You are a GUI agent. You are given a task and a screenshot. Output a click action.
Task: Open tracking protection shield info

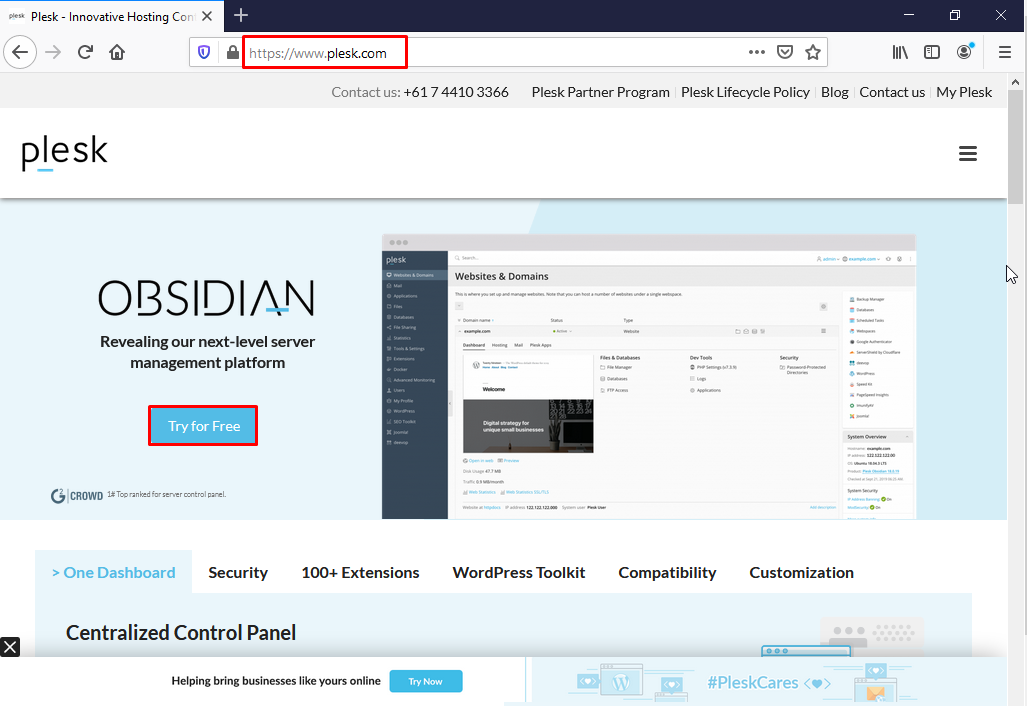[204, 52]
